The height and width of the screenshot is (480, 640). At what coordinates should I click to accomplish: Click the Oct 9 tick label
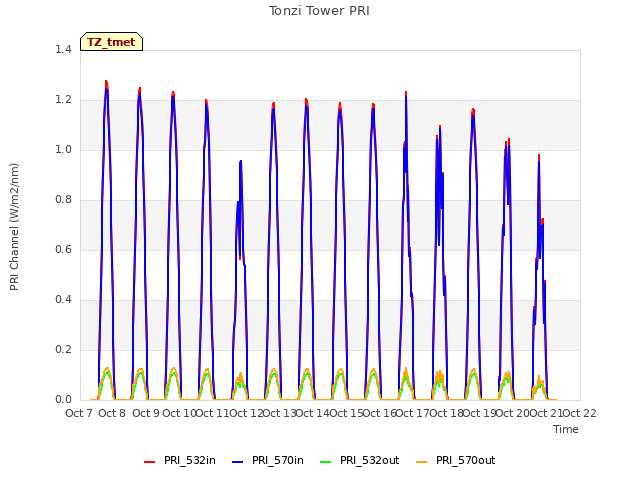coord(146,413)
